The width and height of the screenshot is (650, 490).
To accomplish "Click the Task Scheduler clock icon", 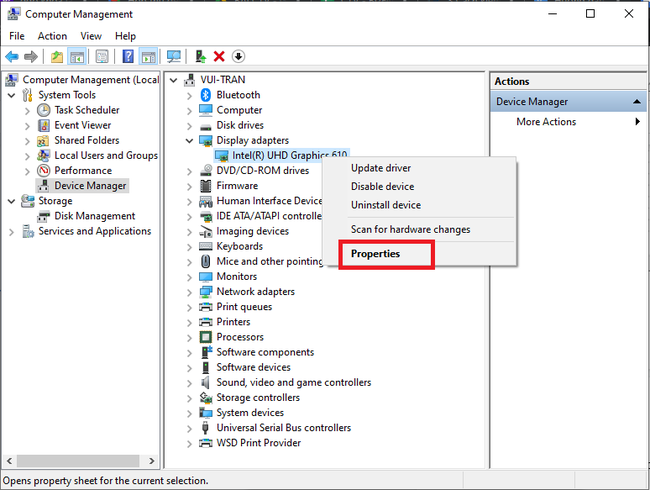I will coord(44,110).
